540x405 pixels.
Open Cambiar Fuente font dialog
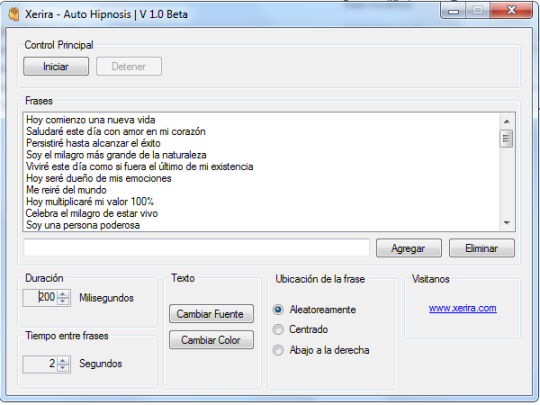(x=211, y=313)
